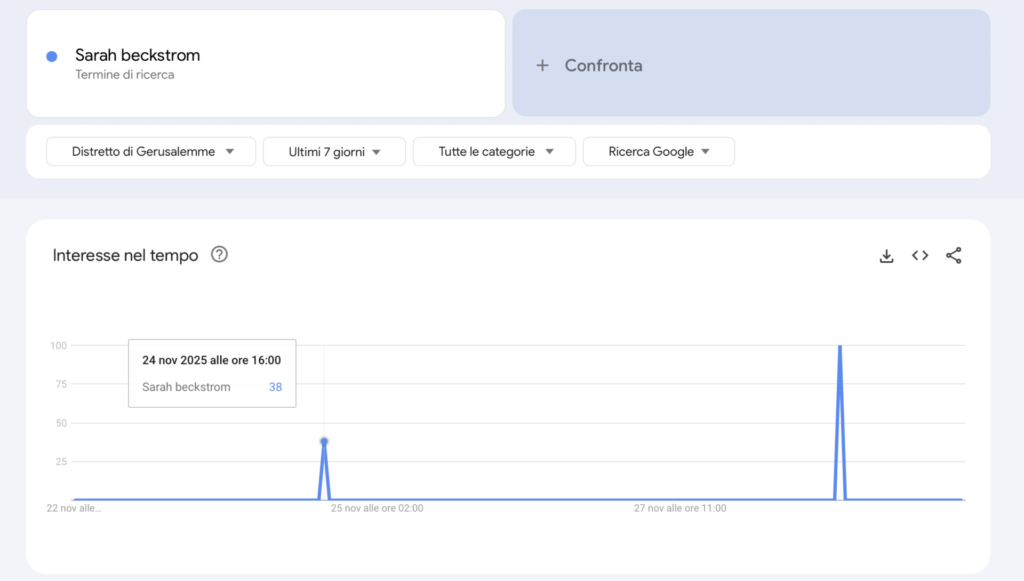
Task: Click the arrow beside Ultimi 7 giorni
Action: pyautogui.click(x=377, y=152)
